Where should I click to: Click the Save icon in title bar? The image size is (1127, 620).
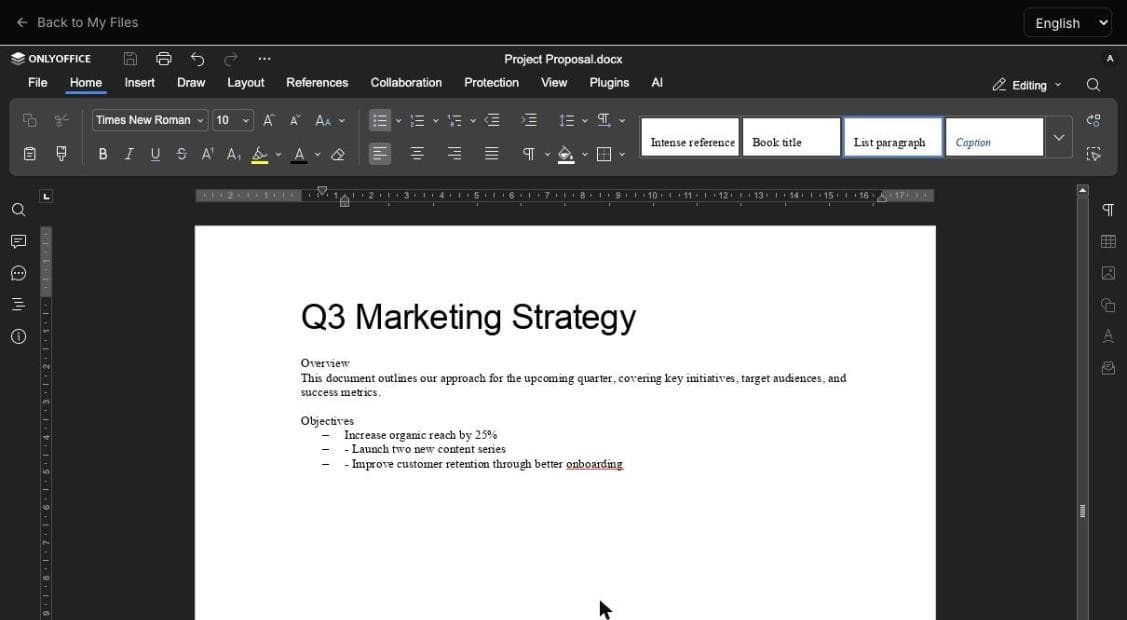(130, 59)
